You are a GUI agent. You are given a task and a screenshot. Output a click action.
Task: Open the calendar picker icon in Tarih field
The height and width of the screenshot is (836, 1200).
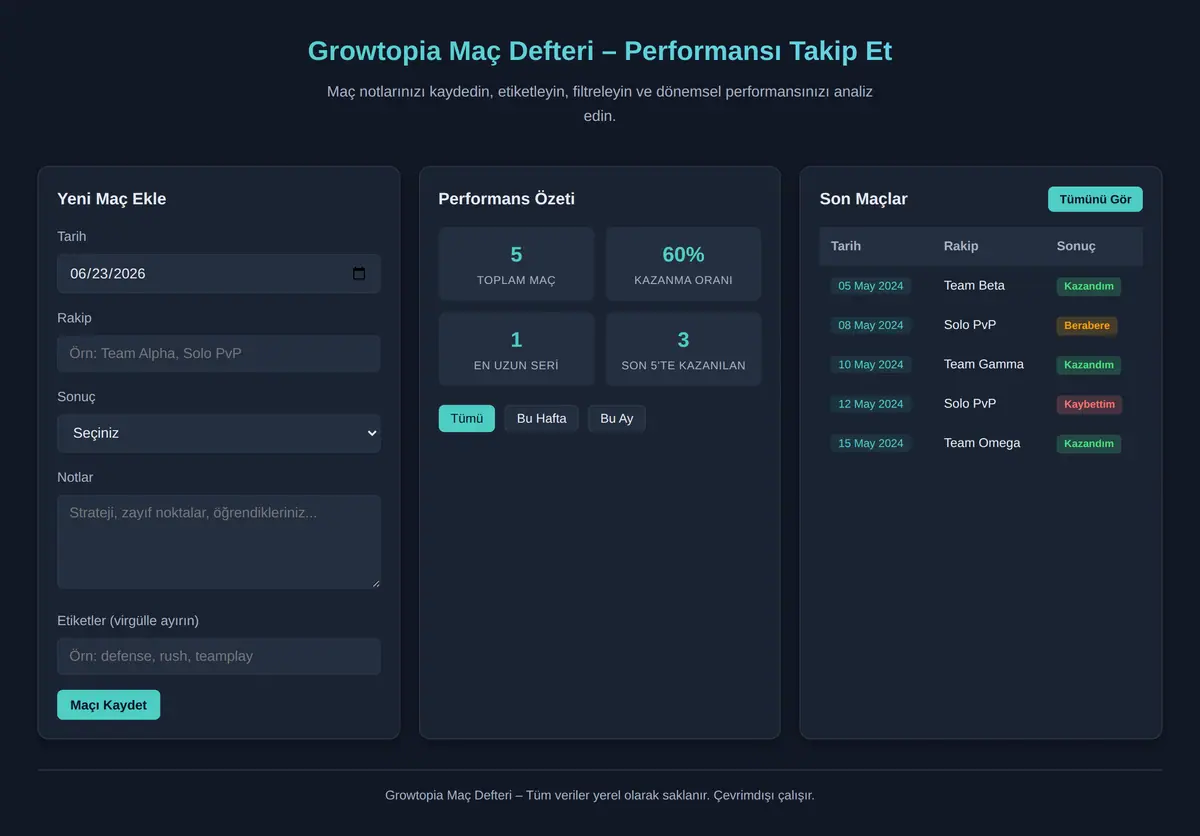click(359, 274)
